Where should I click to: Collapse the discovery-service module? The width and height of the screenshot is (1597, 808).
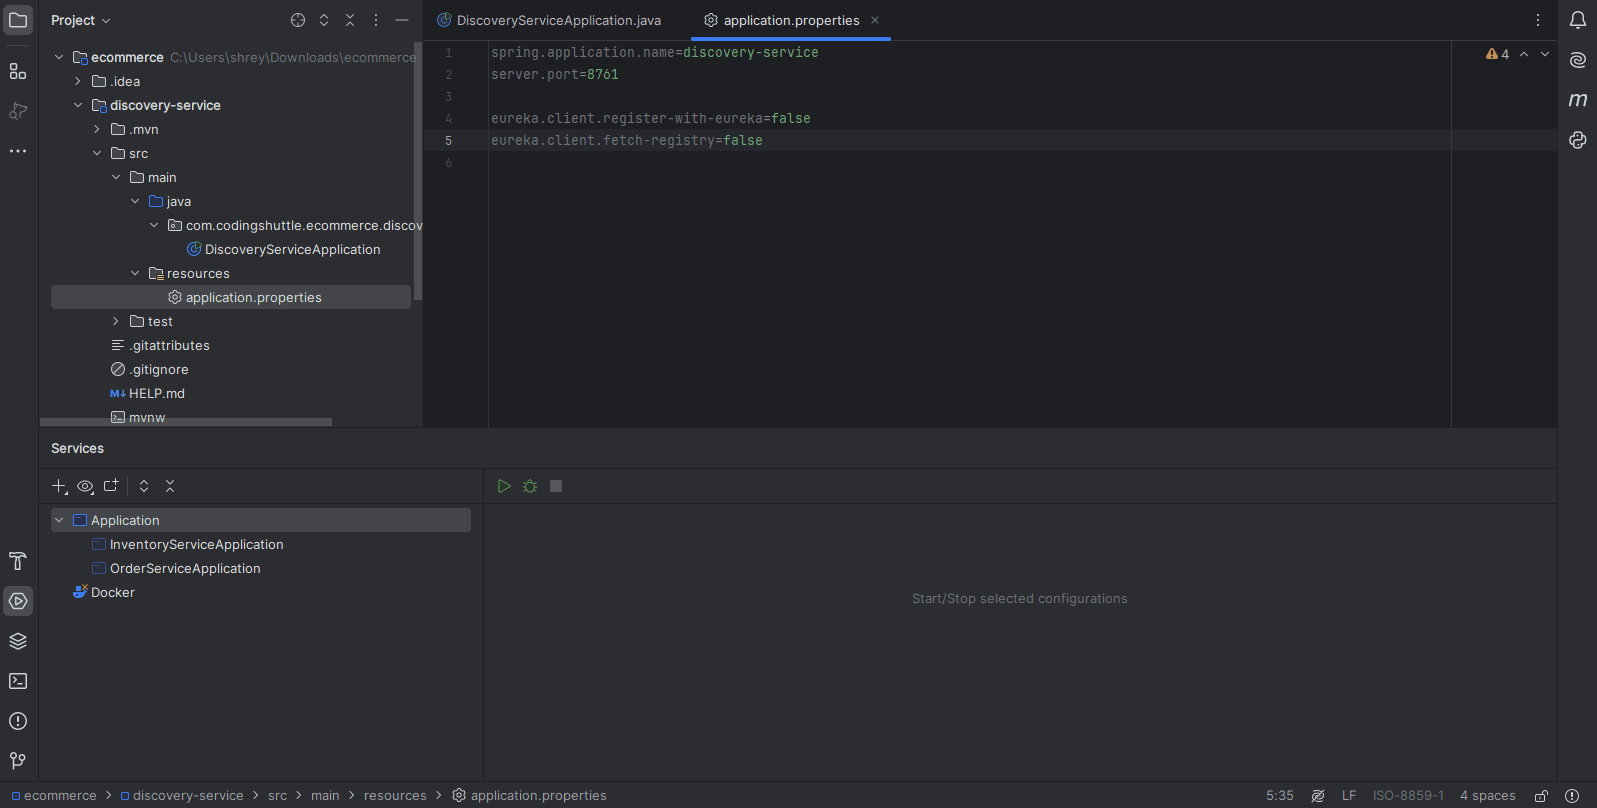click(78, 105)
